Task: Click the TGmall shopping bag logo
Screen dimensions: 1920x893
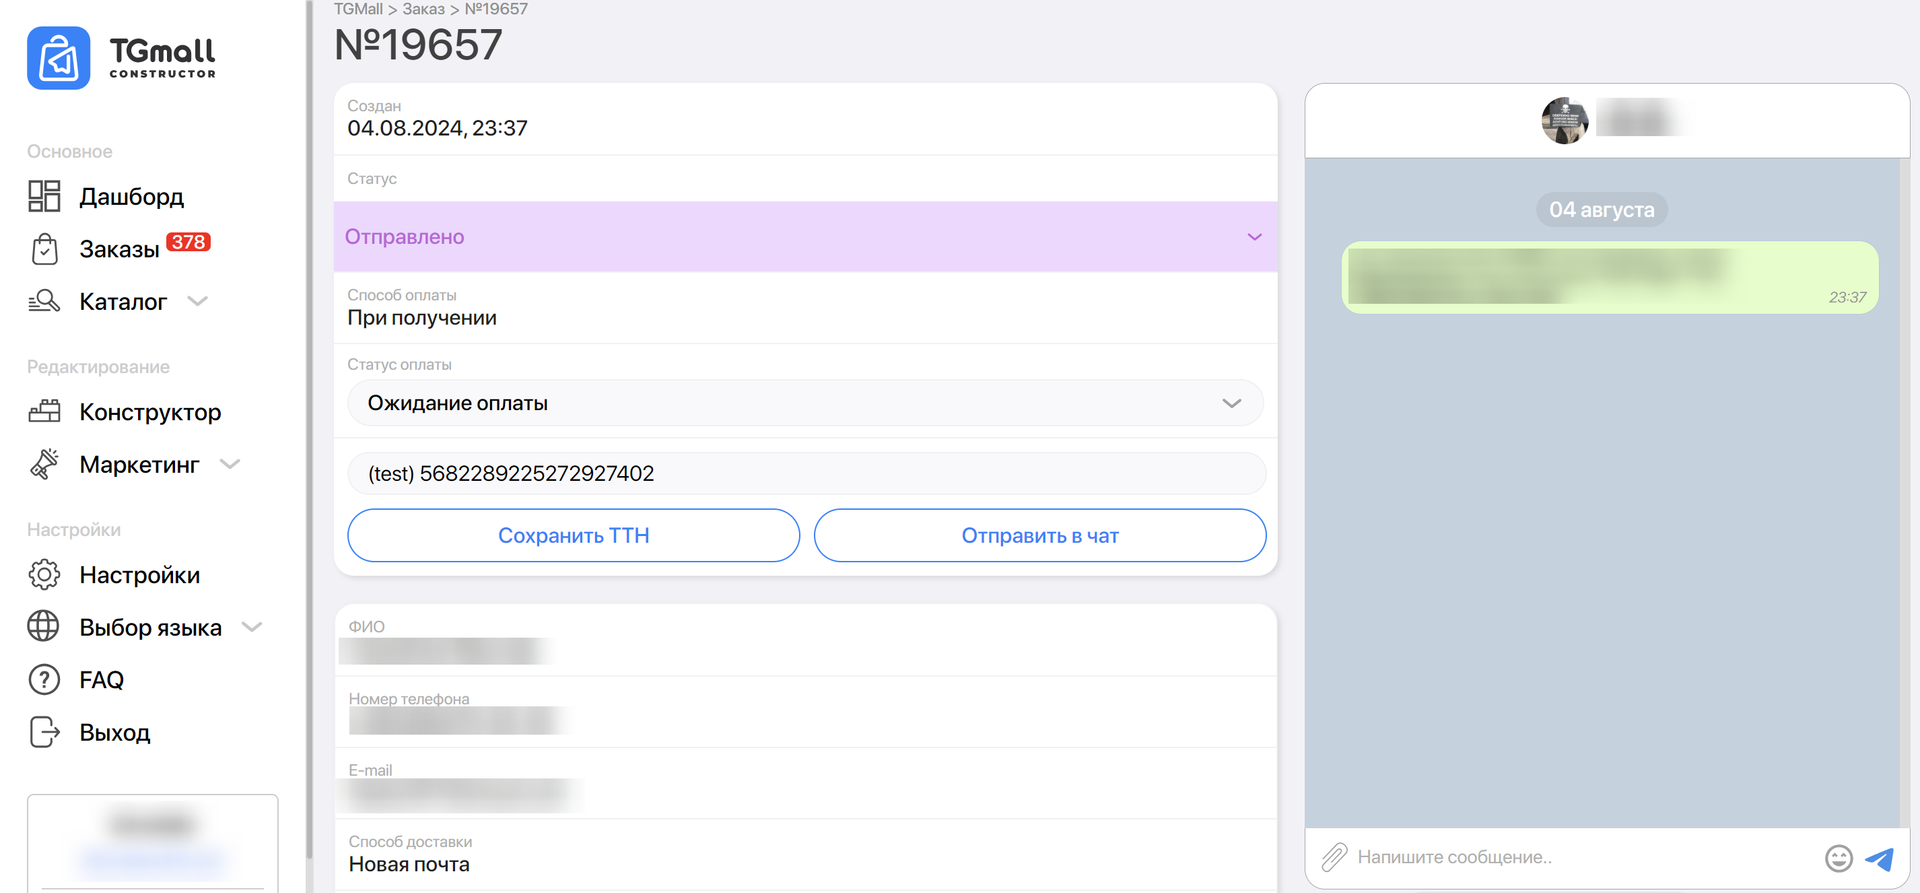Action: pyautogui.click(x=58, y=58)
